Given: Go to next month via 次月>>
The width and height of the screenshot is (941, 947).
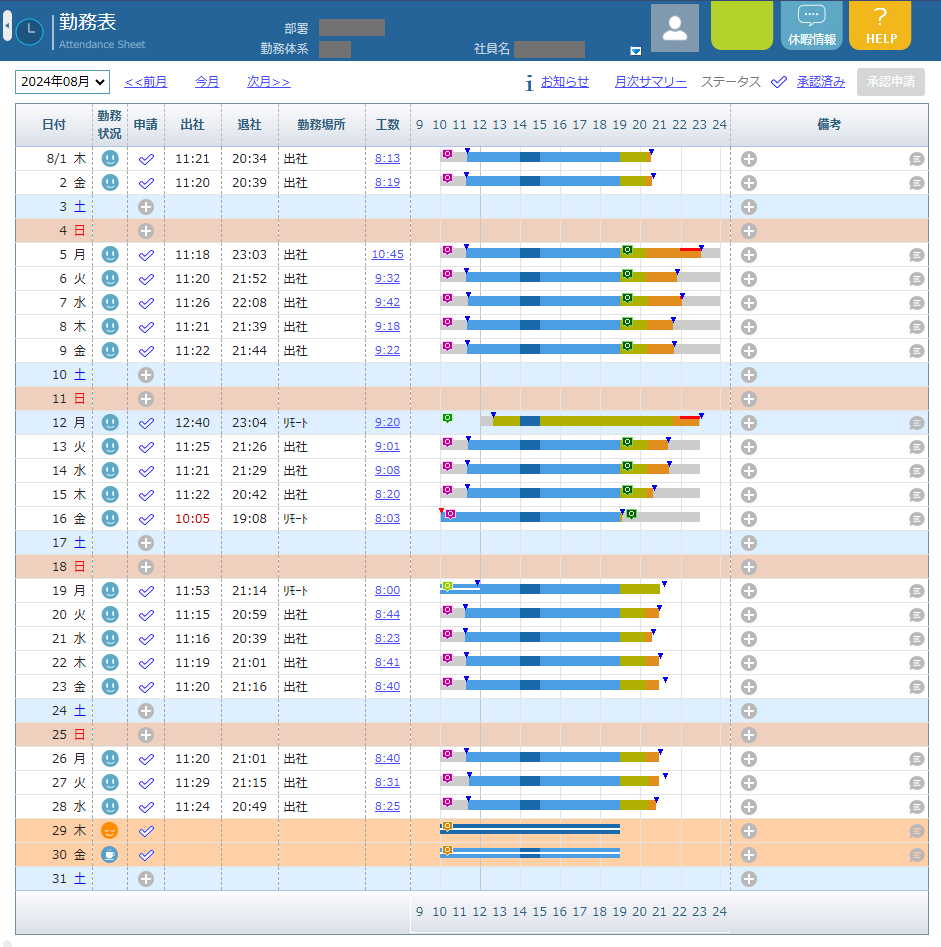Looking at the screenshot, I should tap(268, 82).
